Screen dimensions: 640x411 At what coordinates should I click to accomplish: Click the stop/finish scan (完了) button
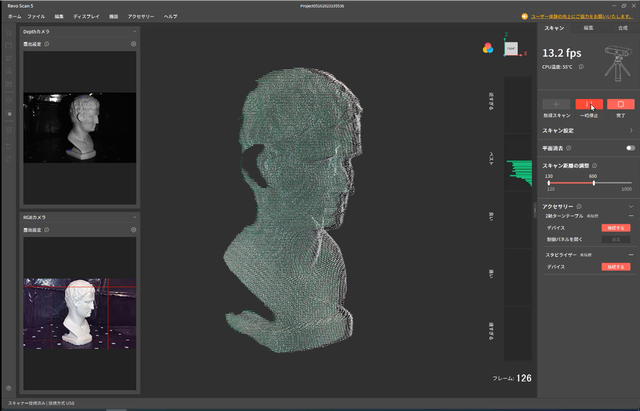pyautogui.click(x=621, y=104)
